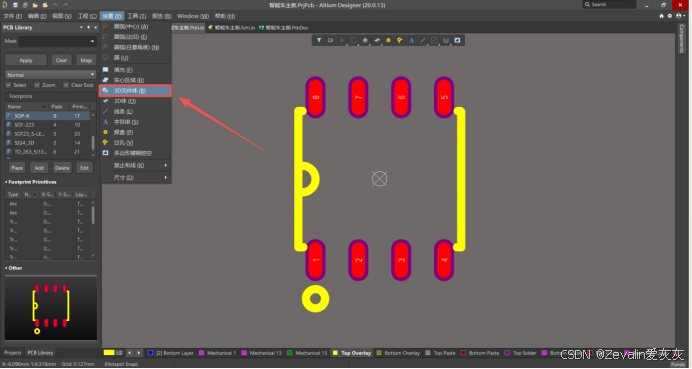Image resolution: width=692 pixels, height=369 pixels.
Task: Click the Place button
Action: [x=17, y=168]
